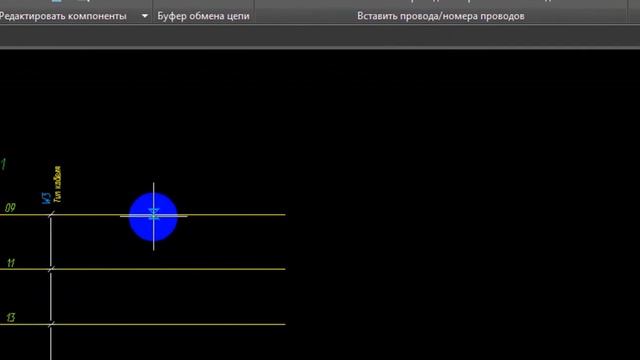Expand the 'Редактировать компоненты' dropdown arrow
The image size is (640, 360).
coord(144,16)
